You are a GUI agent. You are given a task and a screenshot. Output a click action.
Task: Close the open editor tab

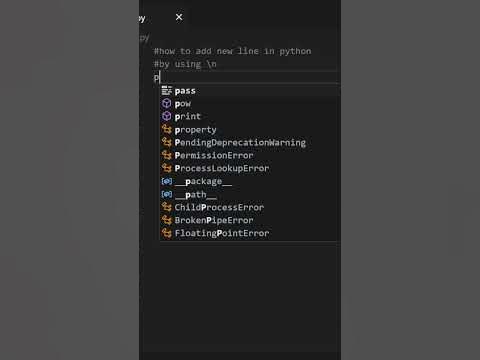[179, 17]
